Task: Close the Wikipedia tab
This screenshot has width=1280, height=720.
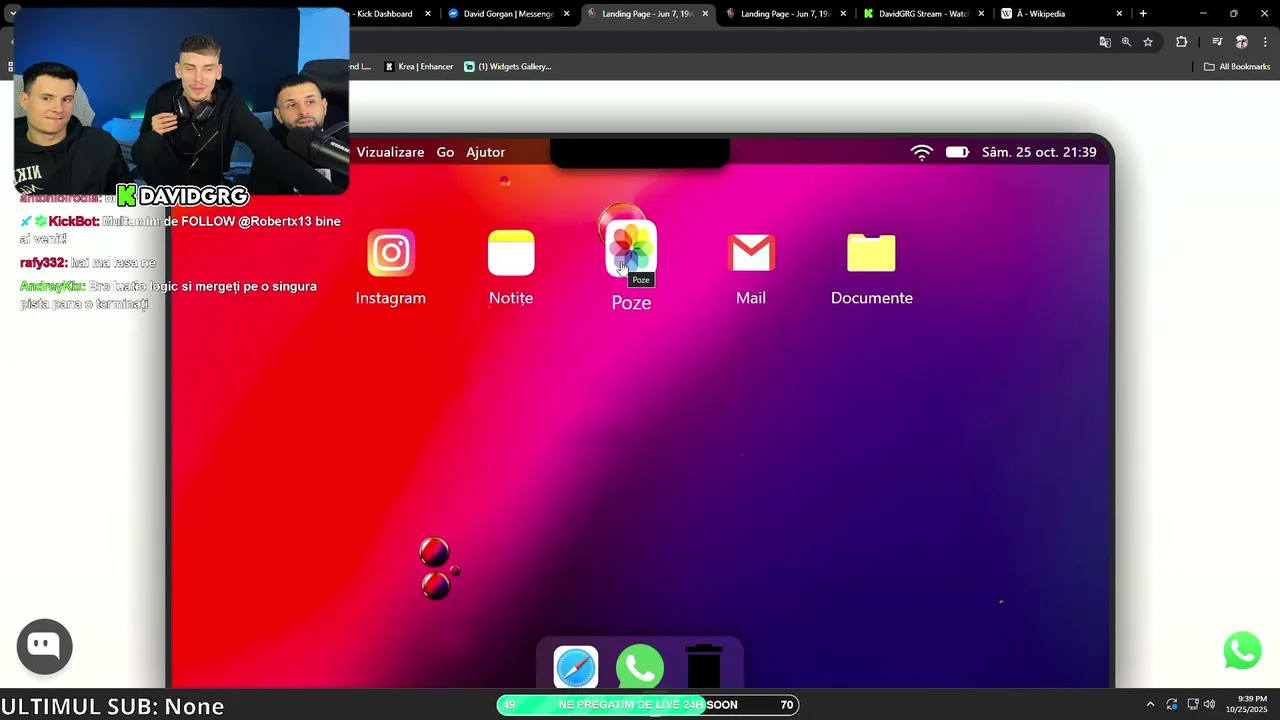Action: 1119,14
